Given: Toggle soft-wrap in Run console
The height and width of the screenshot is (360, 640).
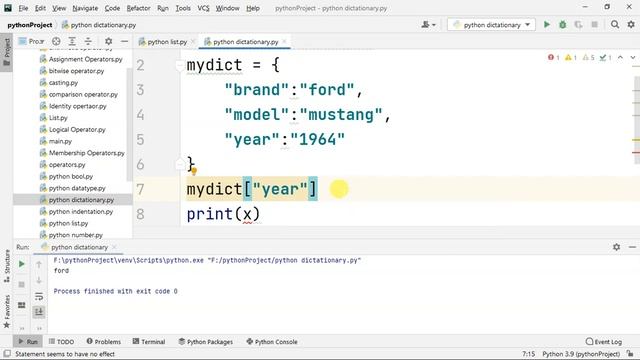Looking at the screenshot, I should click(x=39, y=296).
